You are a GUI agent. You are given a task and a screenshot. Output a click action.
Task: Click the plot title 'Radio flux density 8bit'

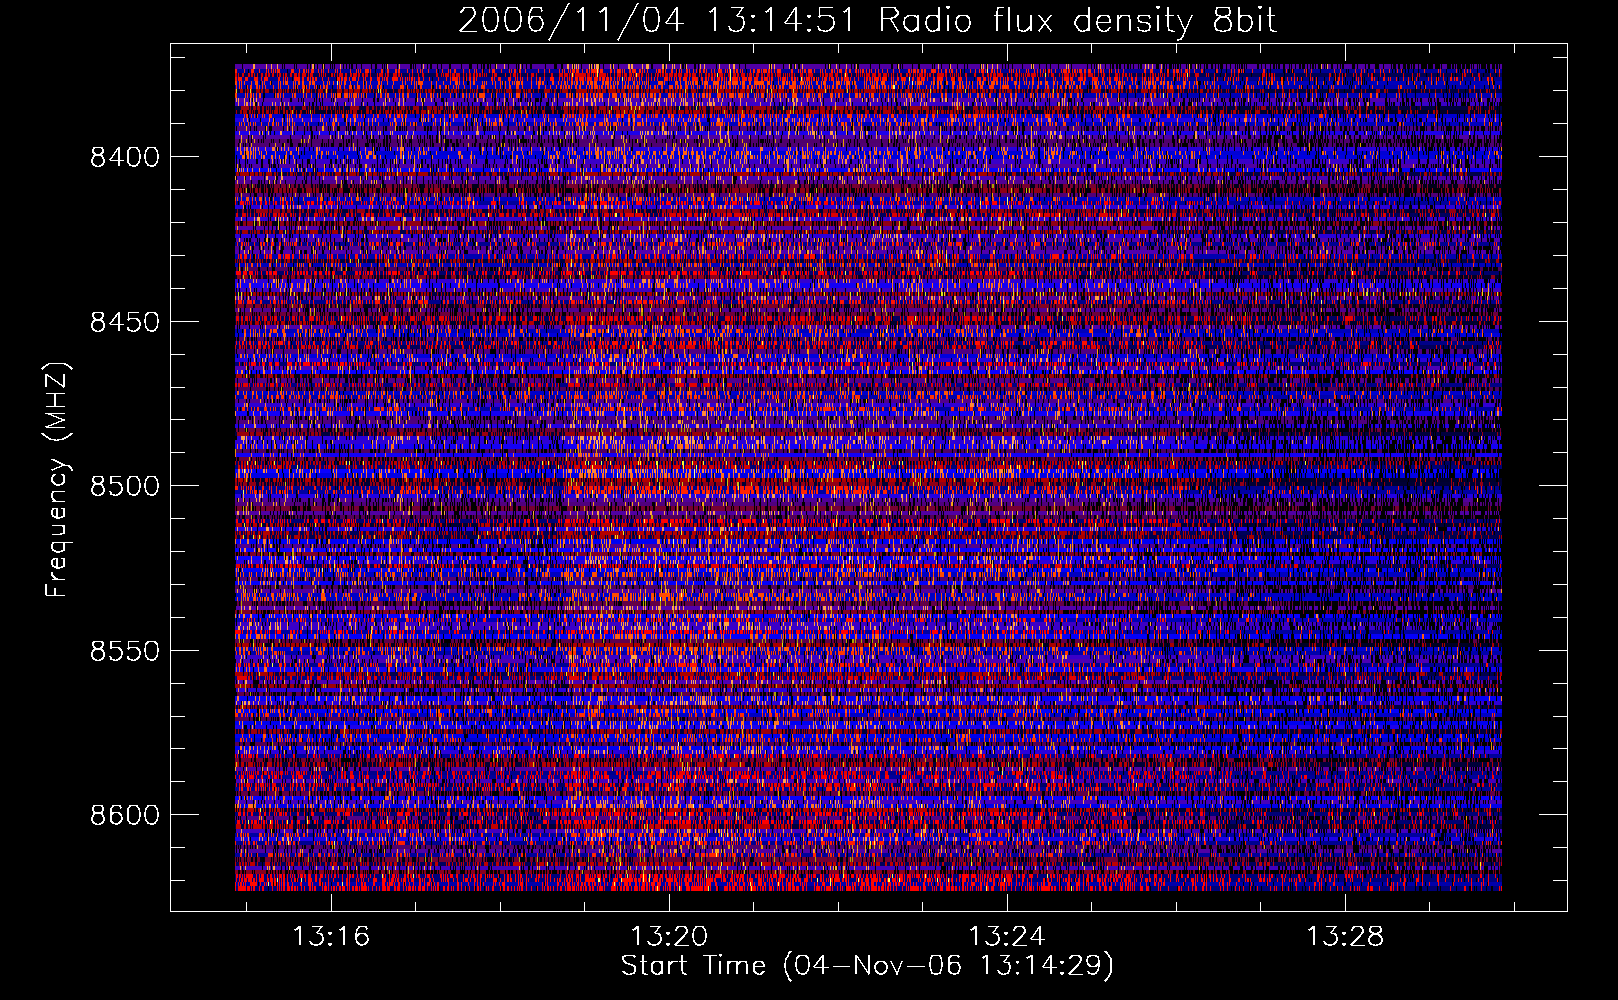(1077, 21)
